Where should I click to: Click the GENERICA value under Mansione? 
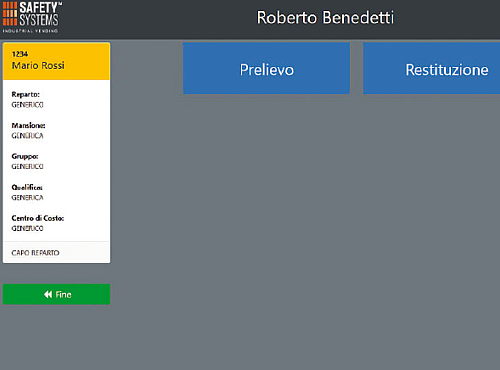[27, 136]
